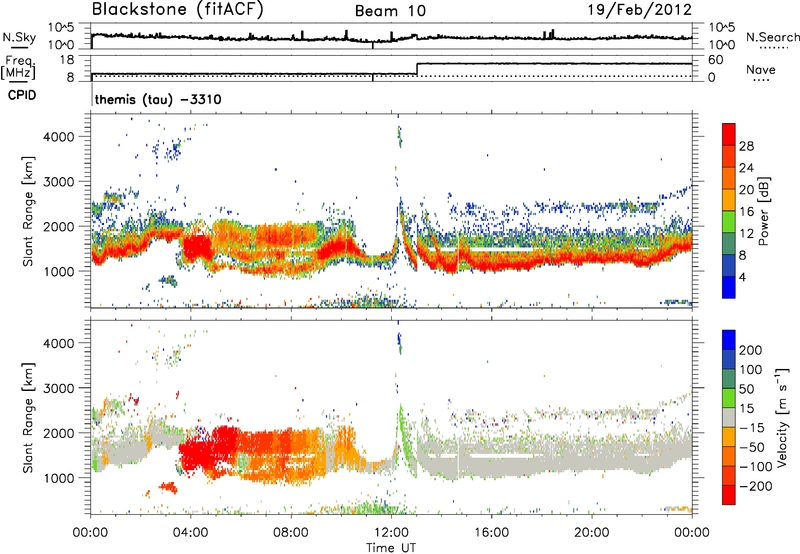Click the '4000' tick on the power panel
The image size is (800, 554).
click(x=58, y=137)
